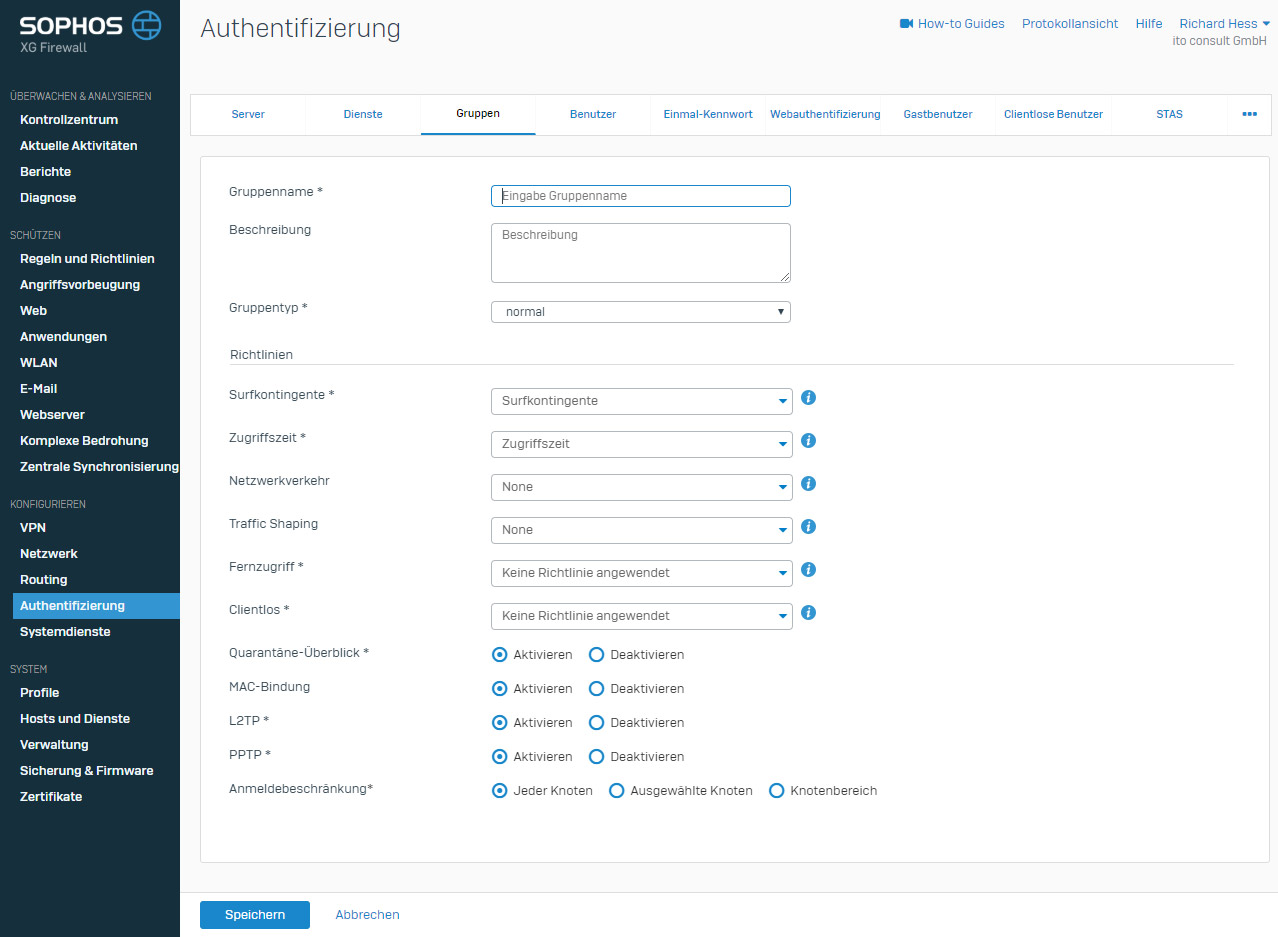1278x937 pixels.
Task: Choose Ausgewählte Knoten login restriction
Action: click(617, 791)
